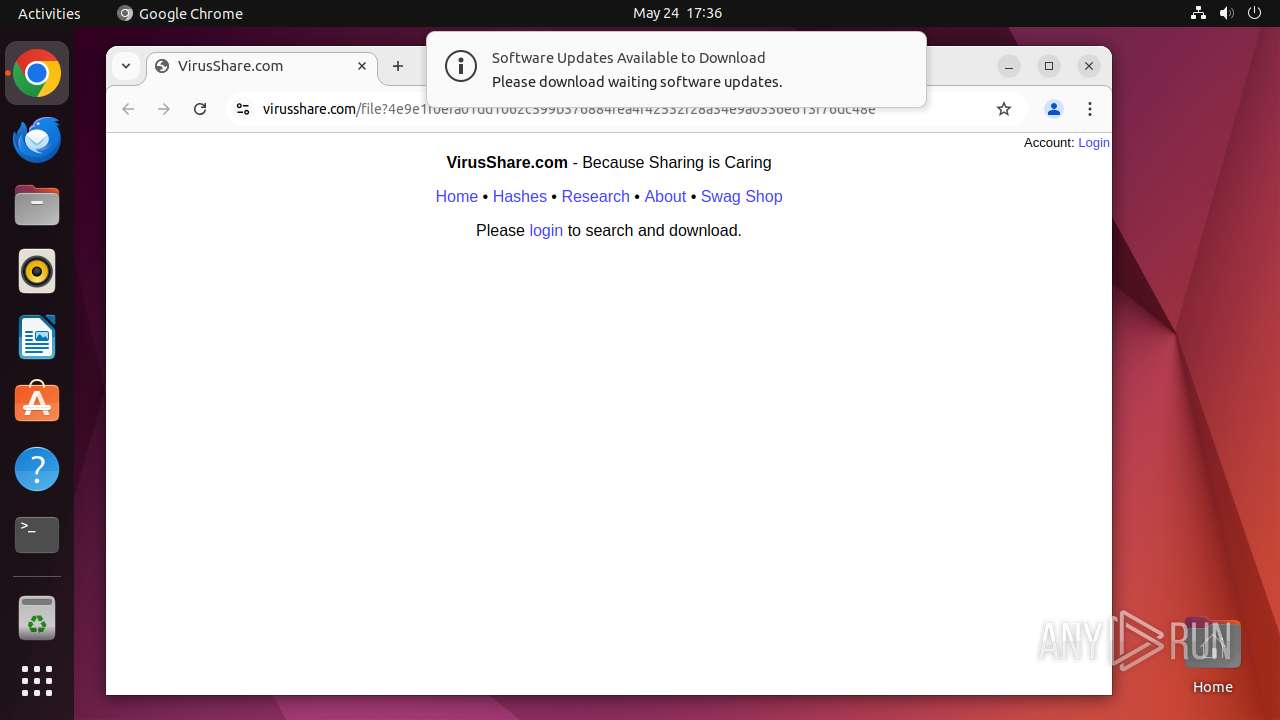Click the Account Login link
Viewport: 1280px width, 720px height.
1094,143
